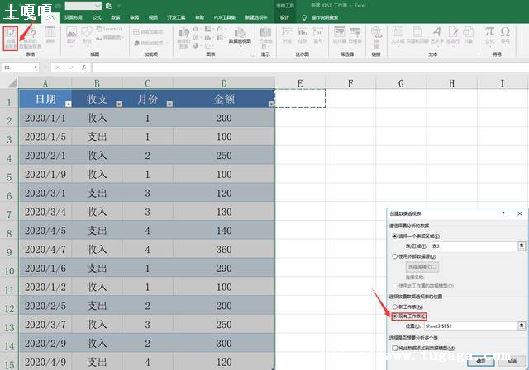The image size is (529, 370).
Task: Switch to the 审阅 ribbon tab
Action: tap(135, 18)
